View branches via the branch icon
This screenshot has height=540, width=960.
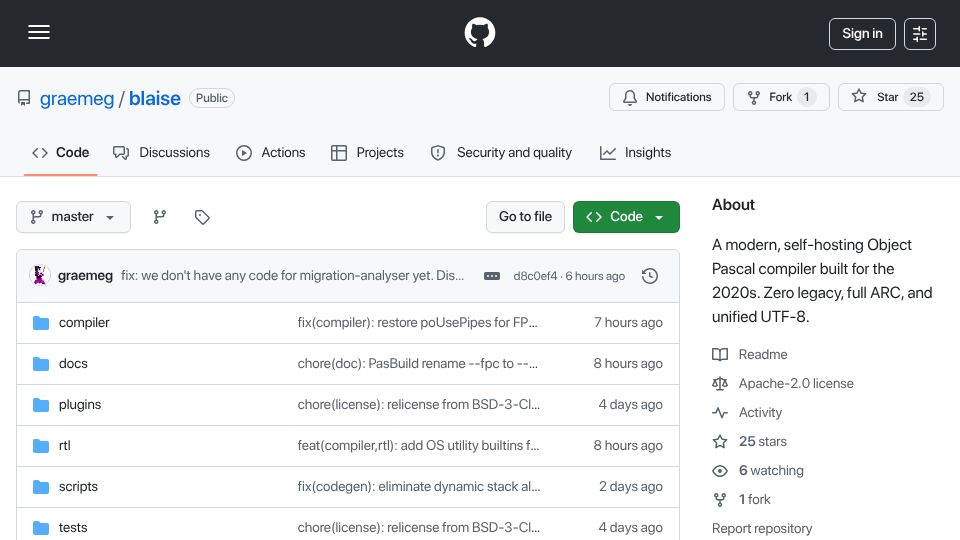coord(160,217)
